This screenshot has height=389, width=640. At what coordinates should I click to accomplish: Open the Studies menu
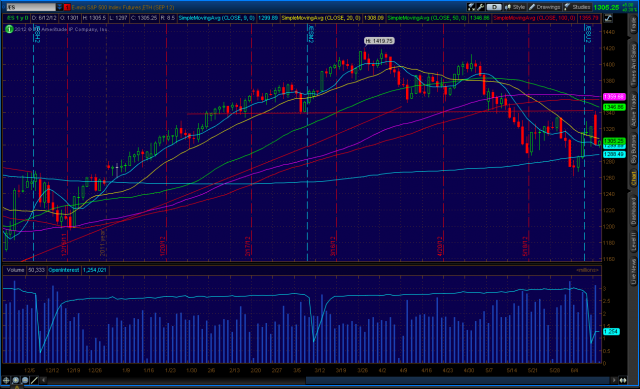tap(577, 7)
